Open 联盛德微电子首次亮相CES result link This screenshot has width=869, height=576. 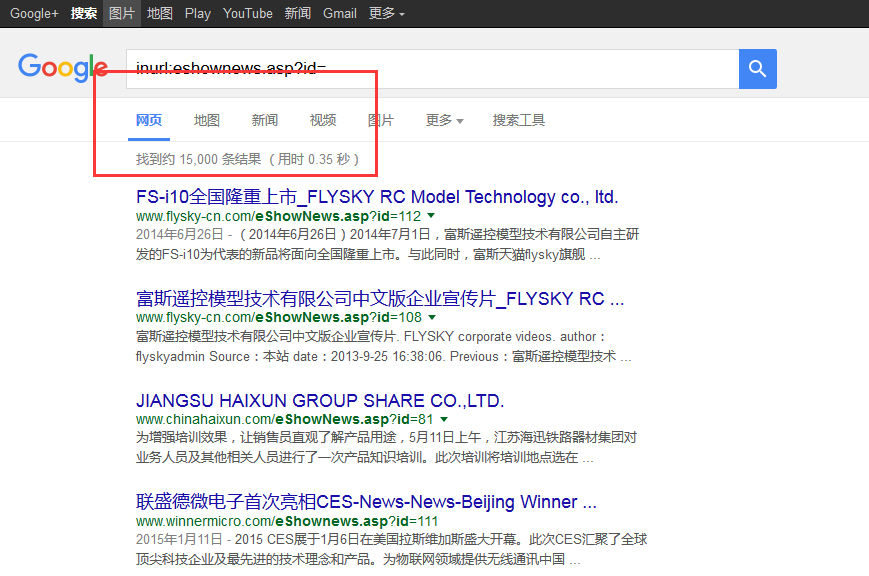click(x=366, y=502)
